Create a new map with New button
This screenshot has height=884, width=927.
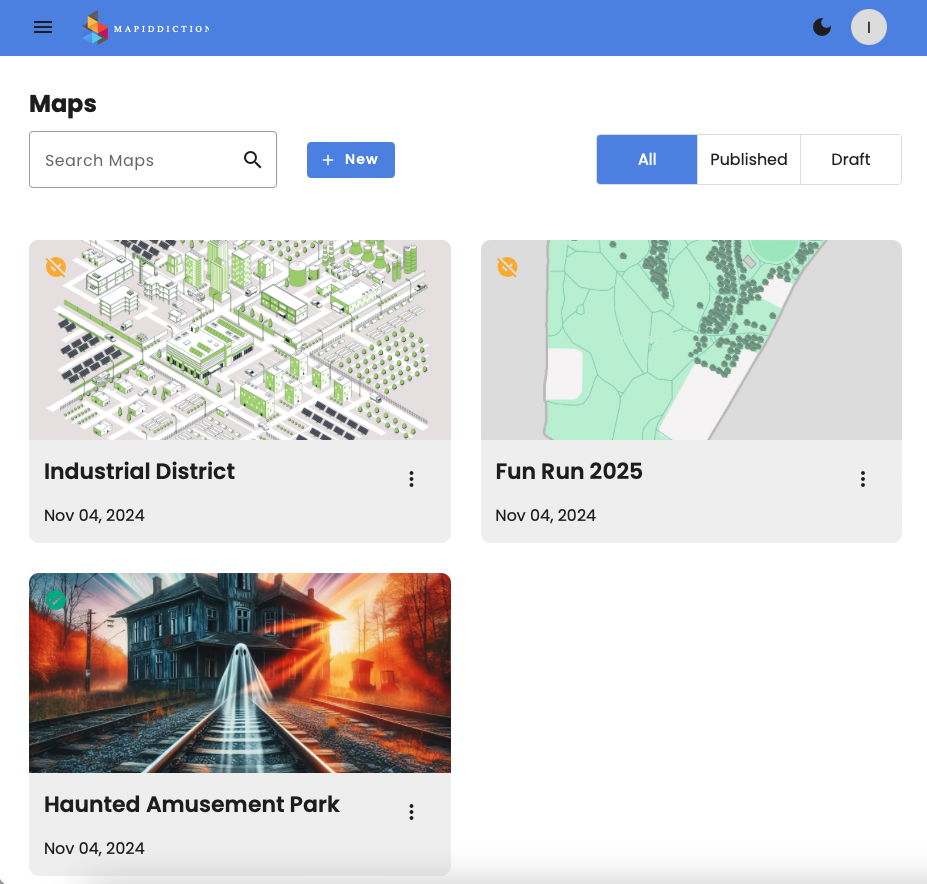350,160
